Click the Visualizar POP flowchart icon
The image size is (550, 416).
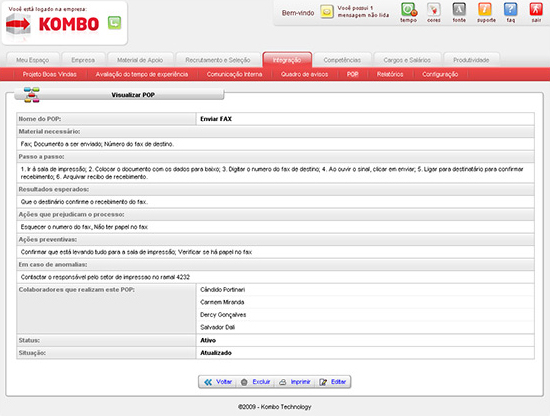coord(32,95)
